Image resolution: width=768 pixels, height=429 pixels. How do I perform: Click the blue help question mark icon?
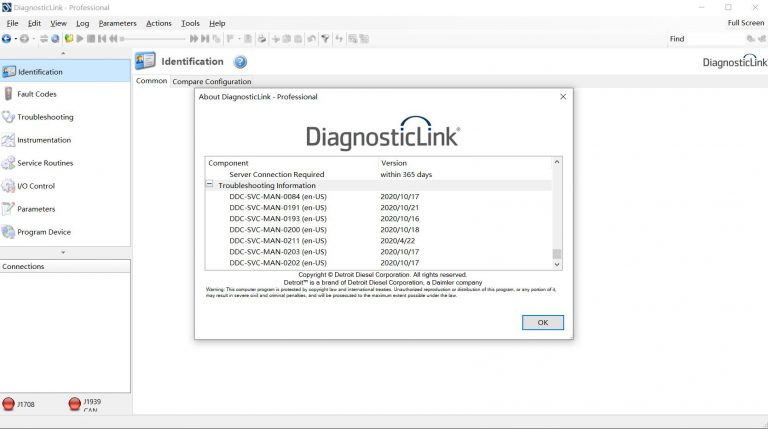point(240,62)
